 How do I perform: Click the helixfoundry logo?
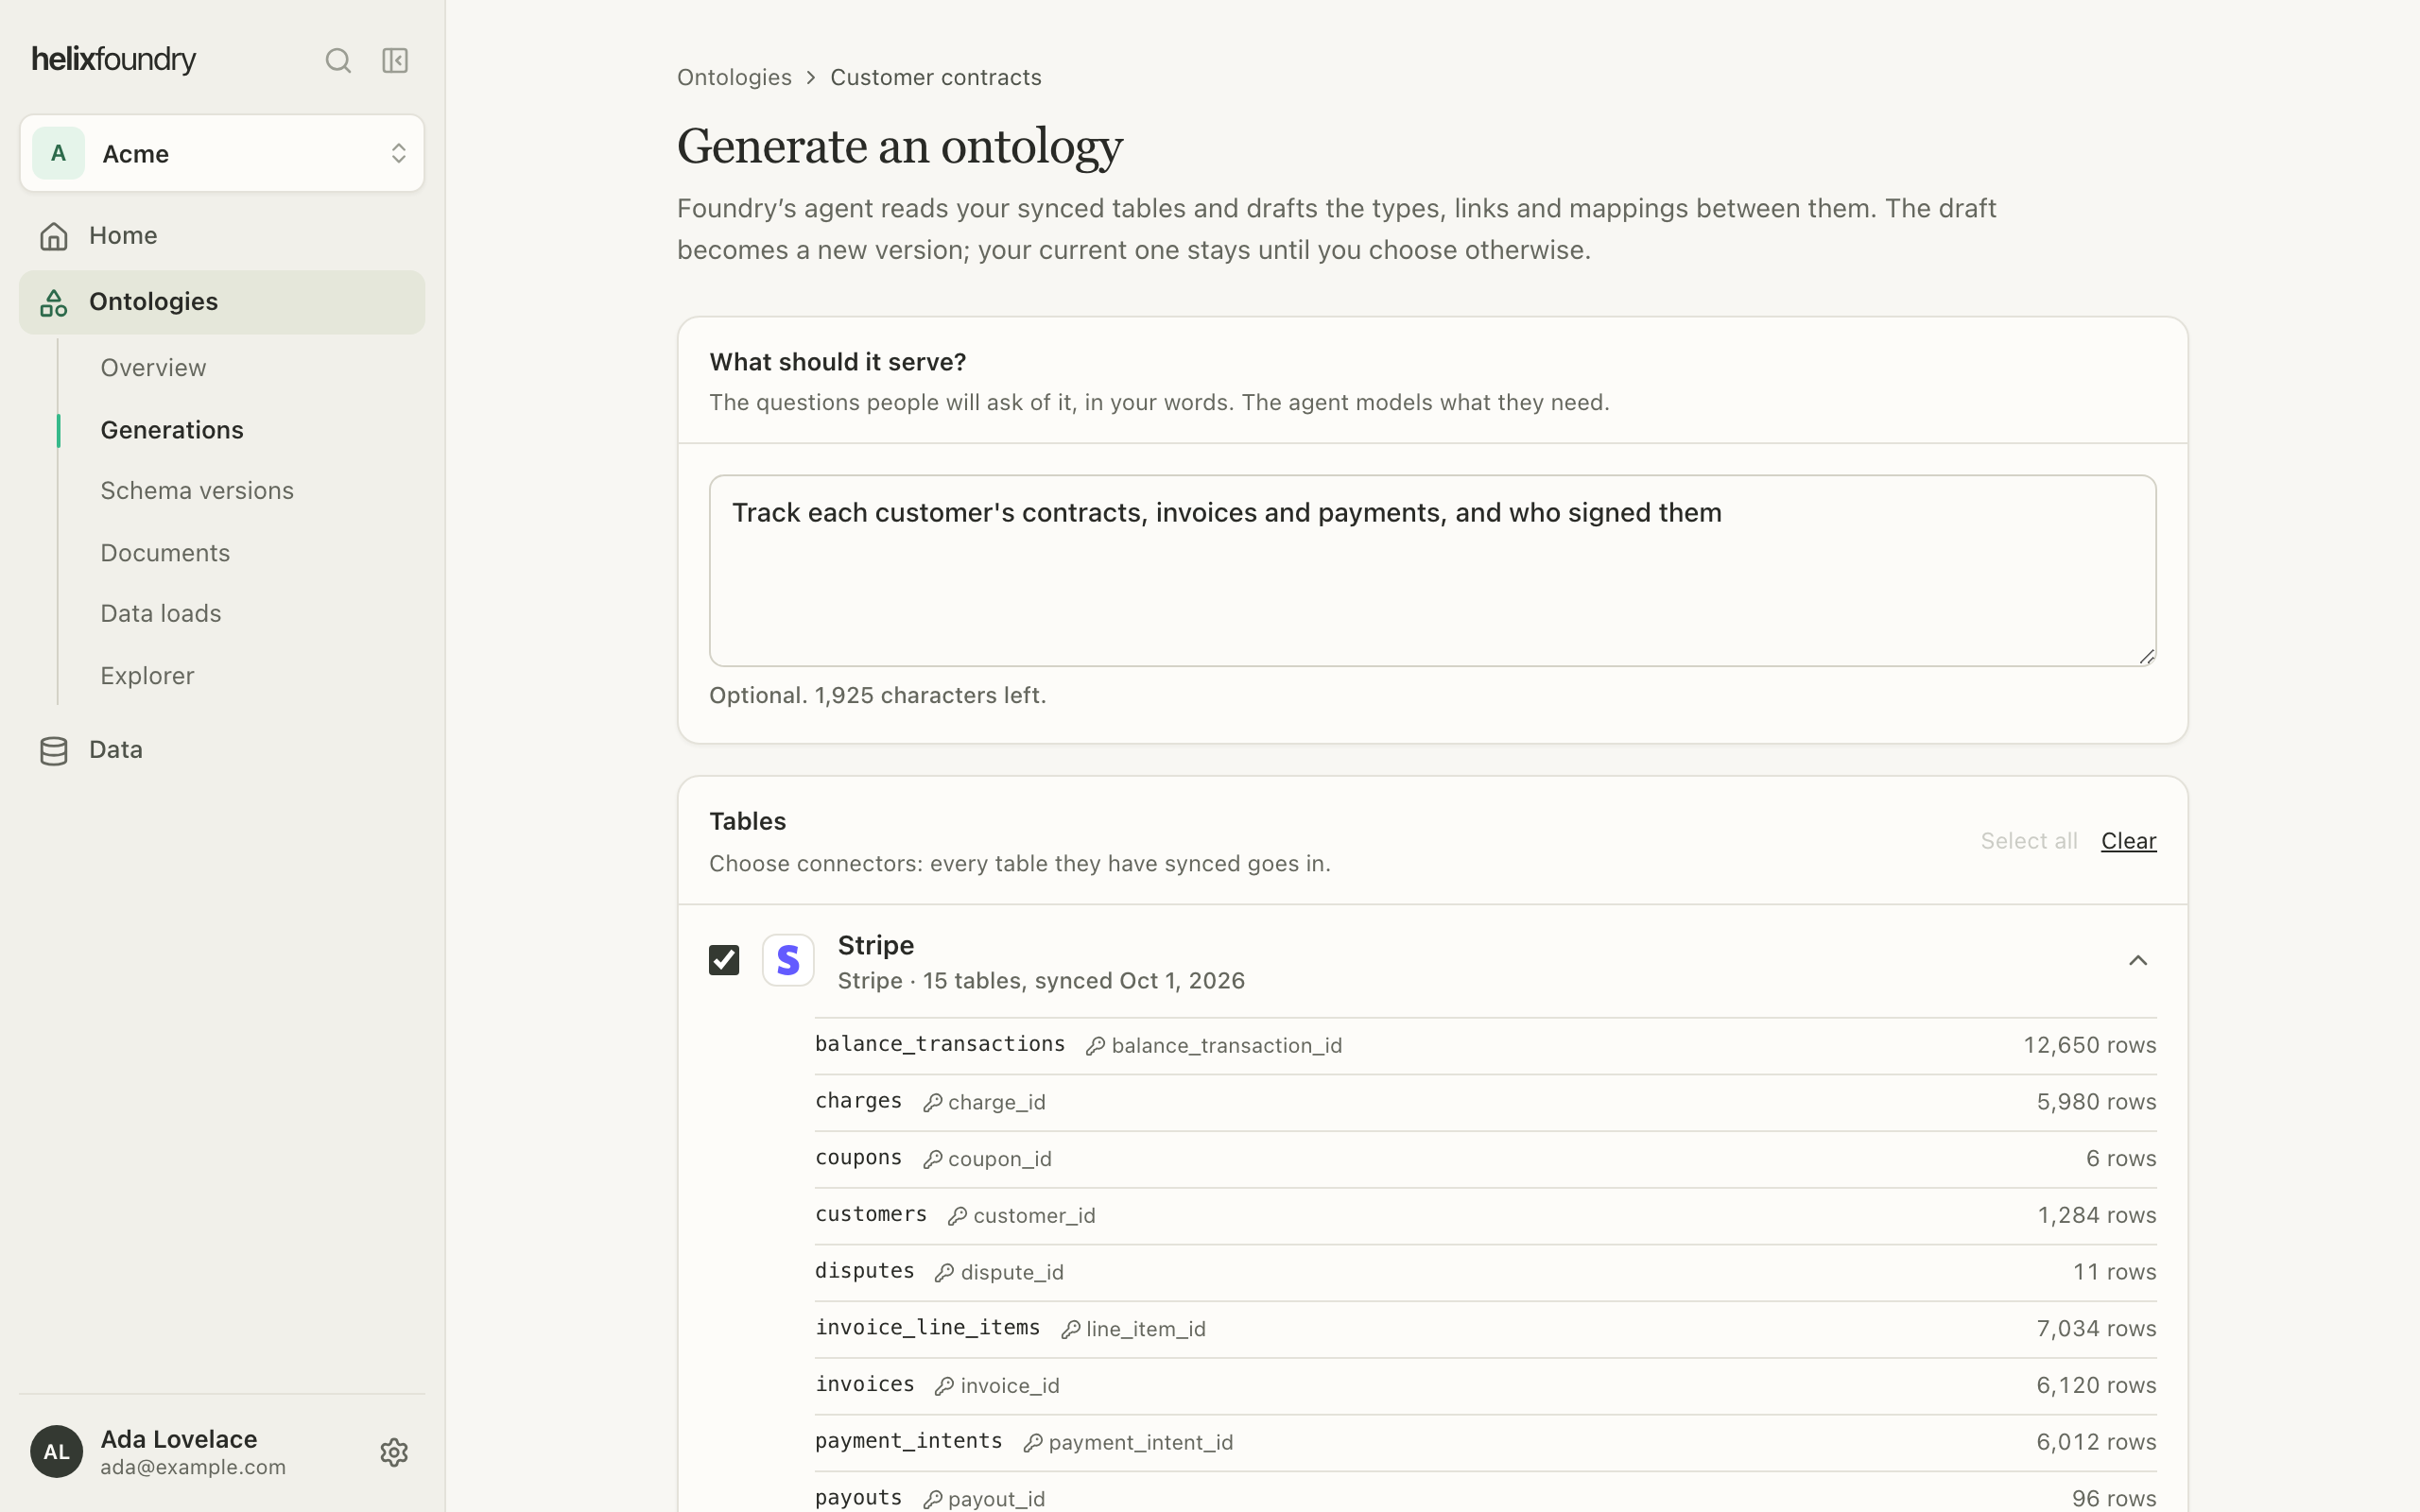pos(114,60)
